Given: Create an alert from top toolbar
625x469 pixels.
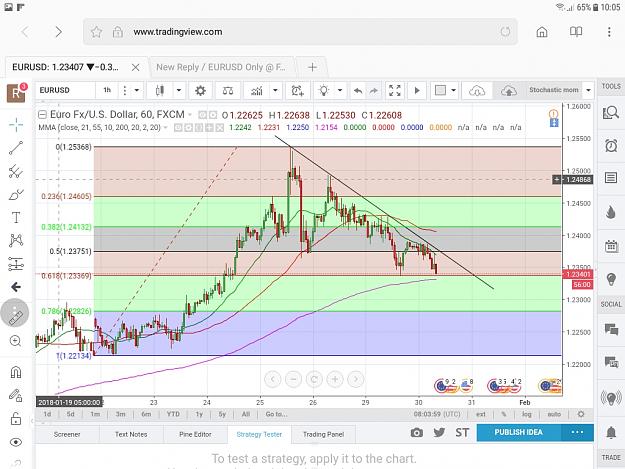Looking at the screenshot, I should [297, 91].
